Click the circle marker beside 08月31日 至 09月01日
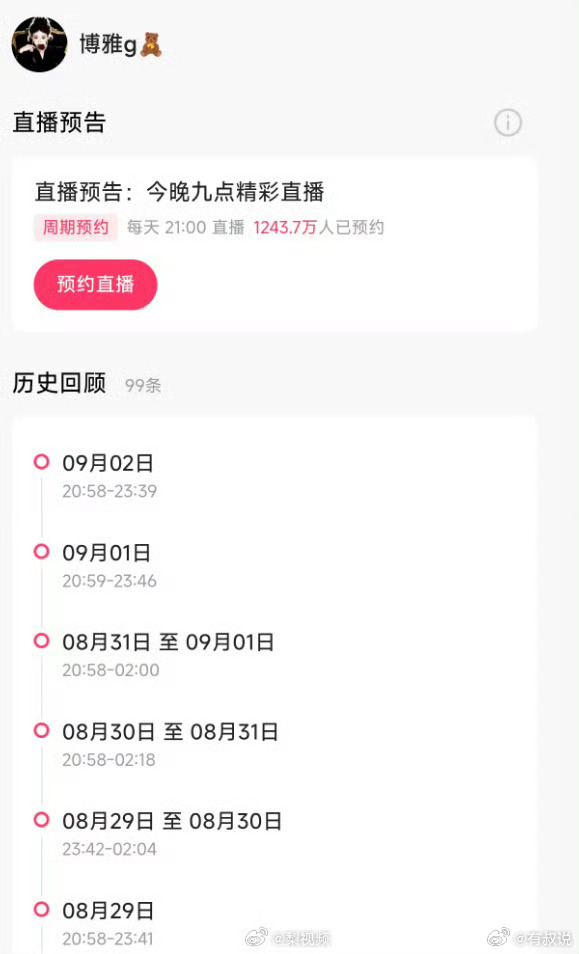Screen dimensions: 579x954 pyautogui.click(x=41, y=641)
